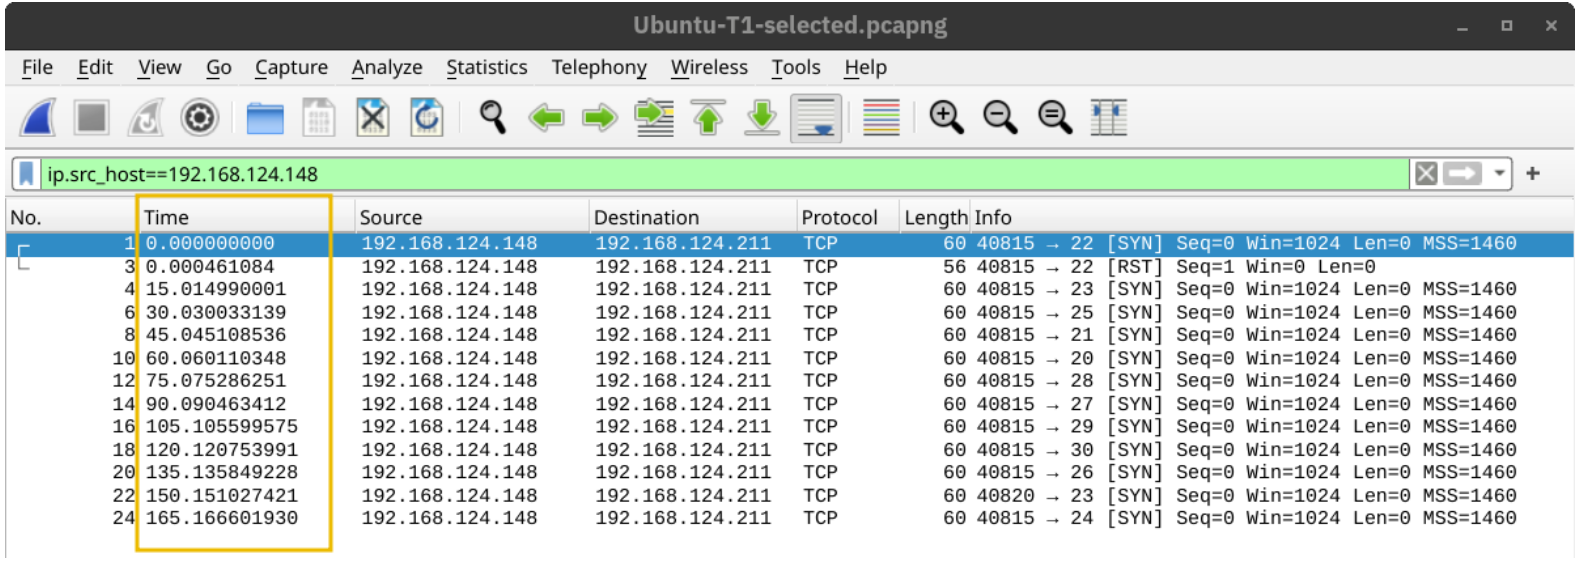Stop the running capture
Screen dimensions: 1576x588
click(92, 118)
